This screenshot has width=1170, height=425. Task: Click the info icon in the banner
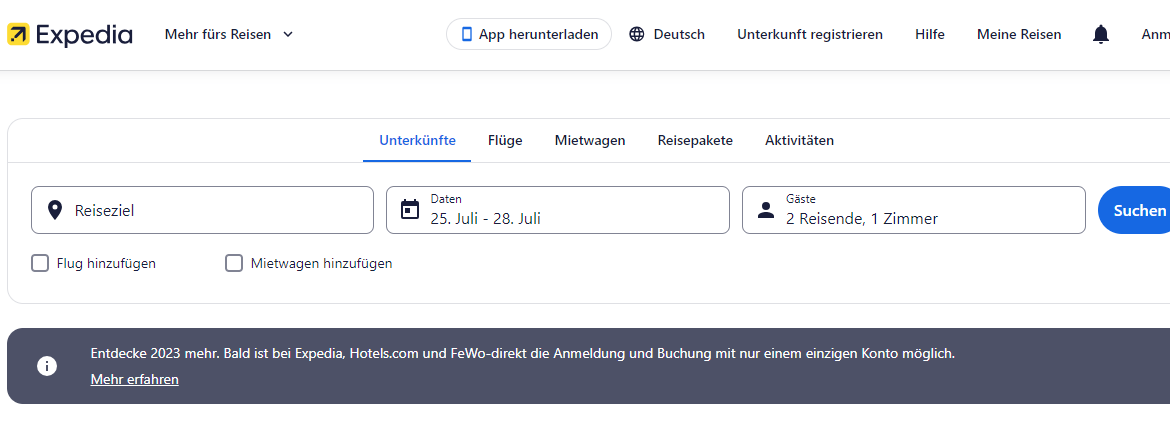(x=47, y=366)
